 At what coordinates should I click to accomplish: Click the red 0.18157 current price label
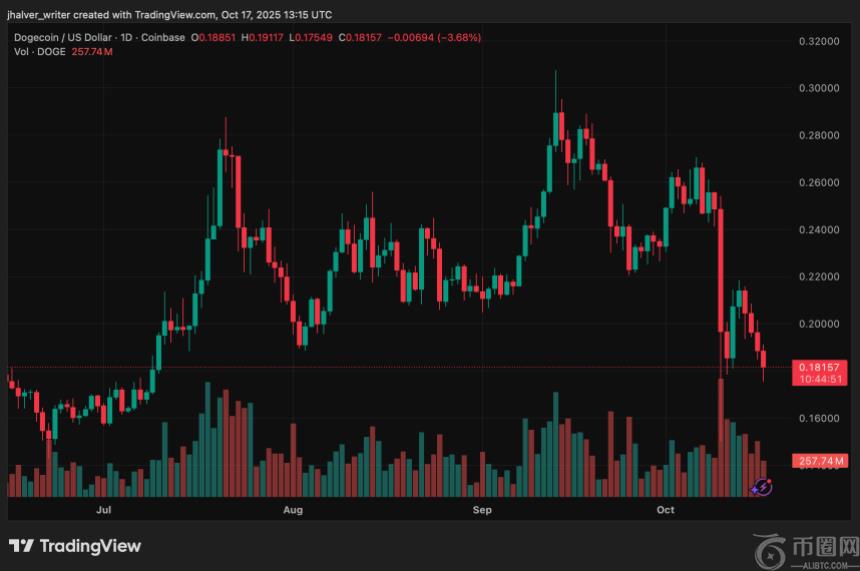(x=819, y=367)
